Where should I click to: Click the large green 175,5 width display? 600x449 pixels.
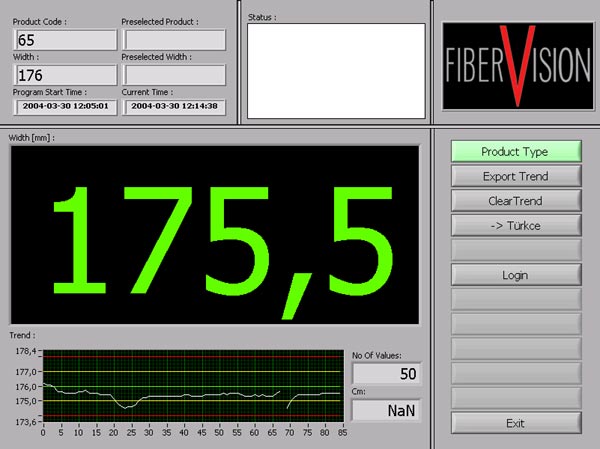coord(215,234)
